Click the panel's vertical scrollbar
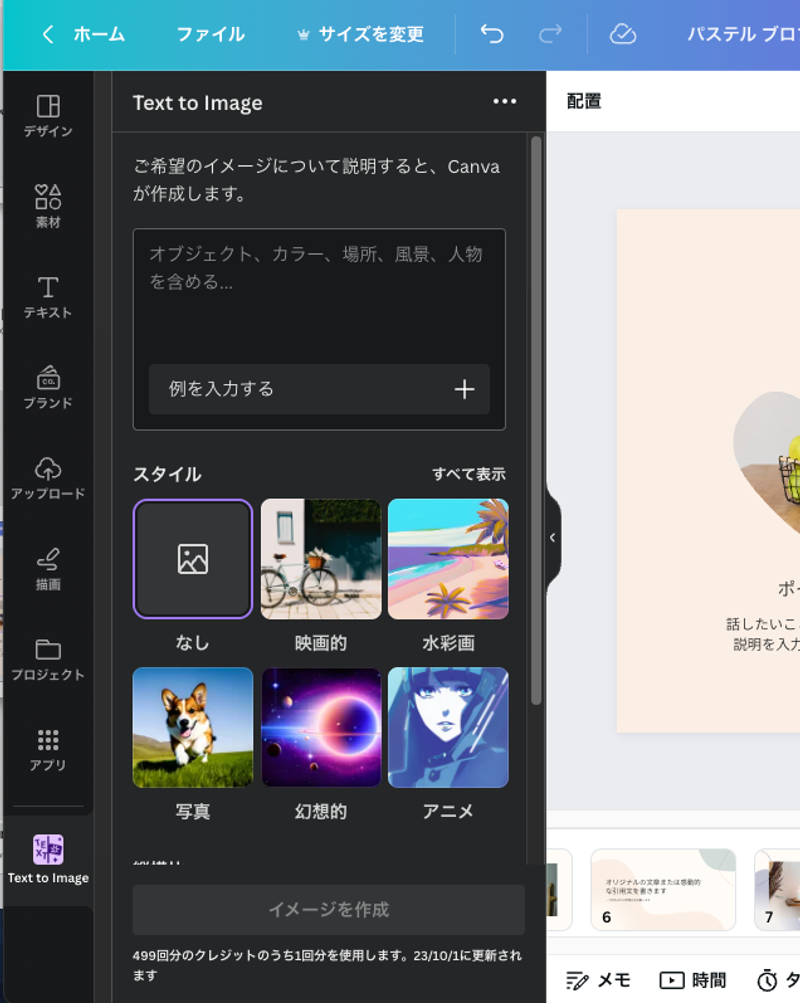 pyautogui.click(x=536, y=420)
